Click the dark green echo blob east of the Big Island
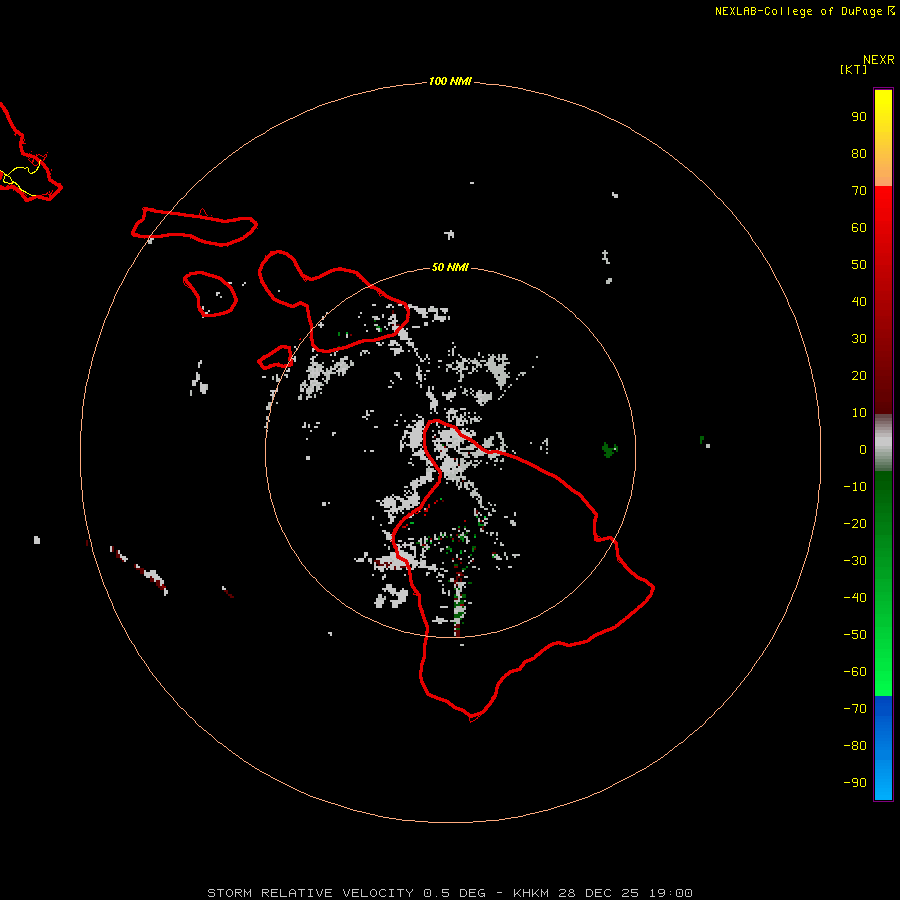Image resolution: width=900 pixels, height=900 pixels. (x=610, y=449)
